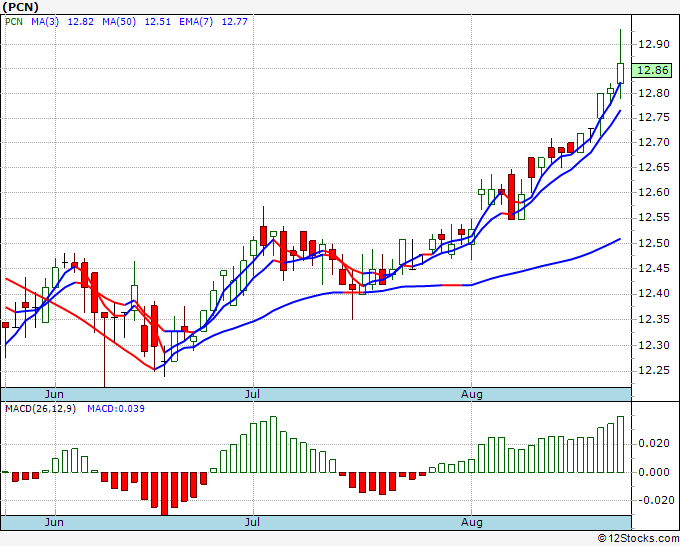This screenshot has width=680, height=546.
Task: Click the last tallest green MACD histogram bar
Action: click(x=621, y=445)
